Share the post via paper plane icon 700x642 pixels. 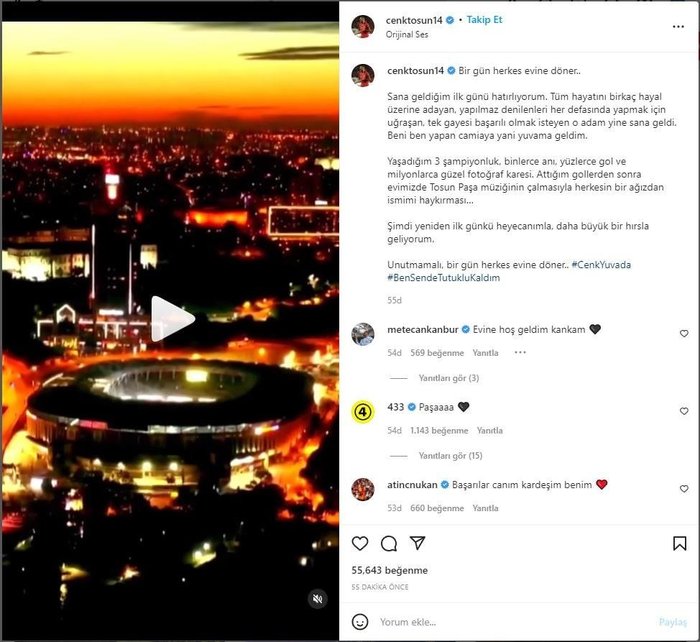(417, 542)
